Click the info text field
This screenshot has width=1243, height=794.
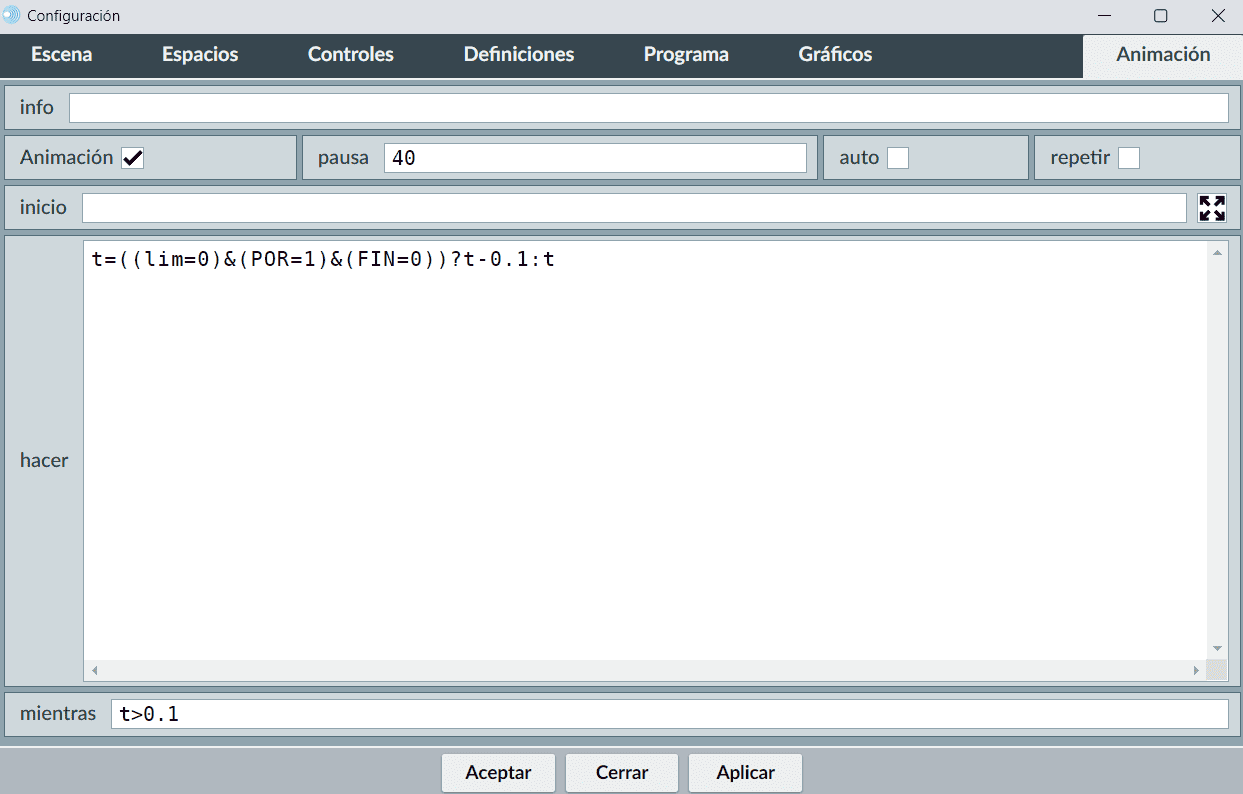[x=648, y=108]
